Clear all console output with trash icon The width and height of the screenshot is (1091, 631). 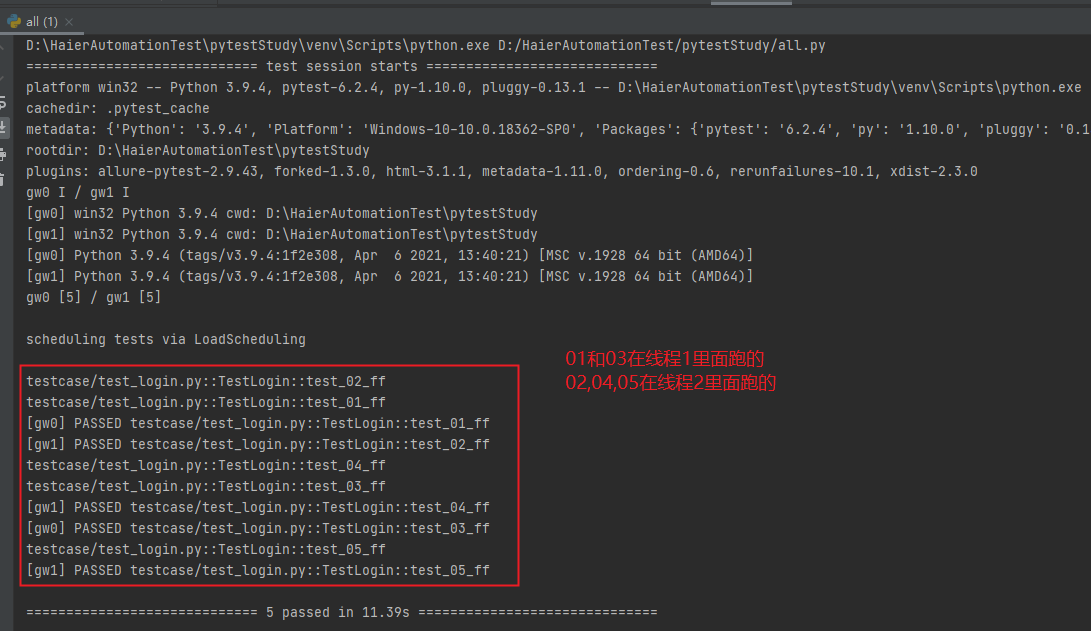pyautogui.click(x=3, y=179)
